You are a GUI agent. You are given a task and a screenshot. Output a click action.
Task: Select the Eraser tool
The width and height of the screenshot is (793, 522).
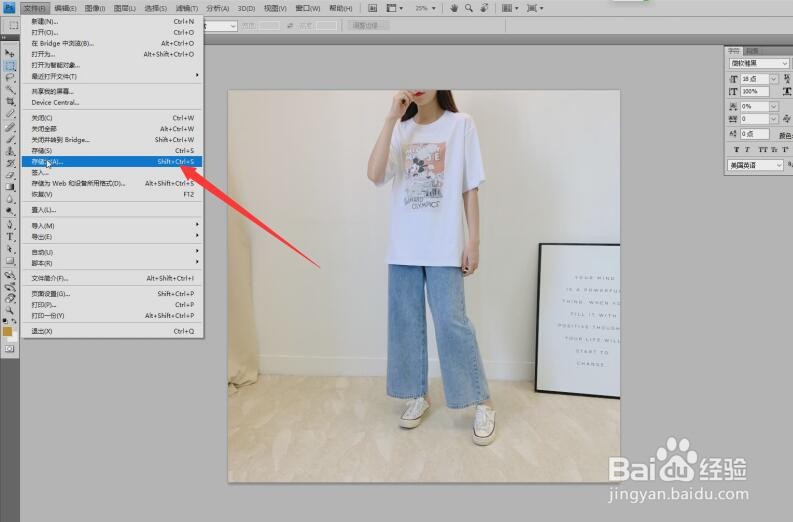click(10, 175)
